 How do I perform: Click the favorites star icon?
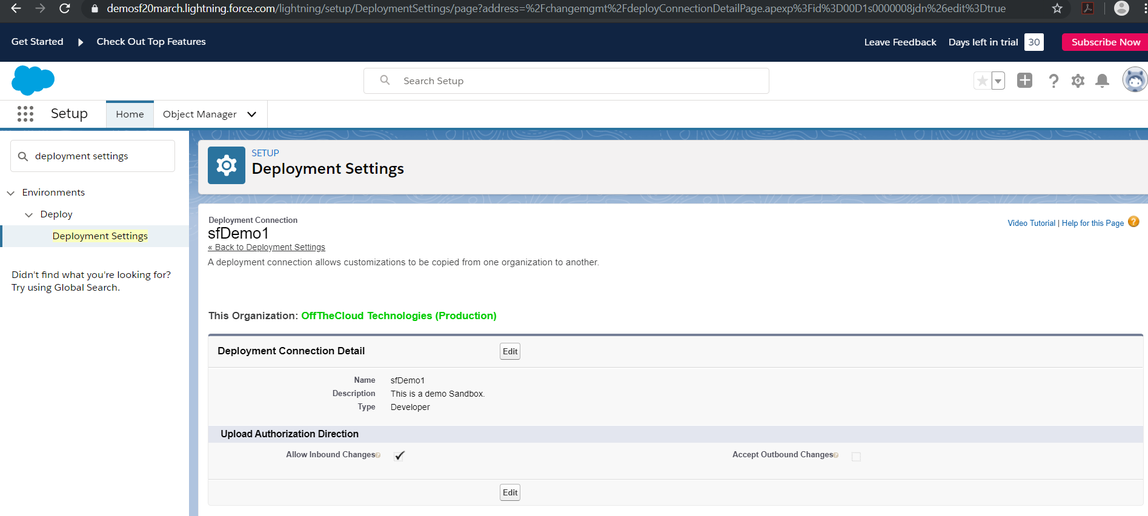982,81
